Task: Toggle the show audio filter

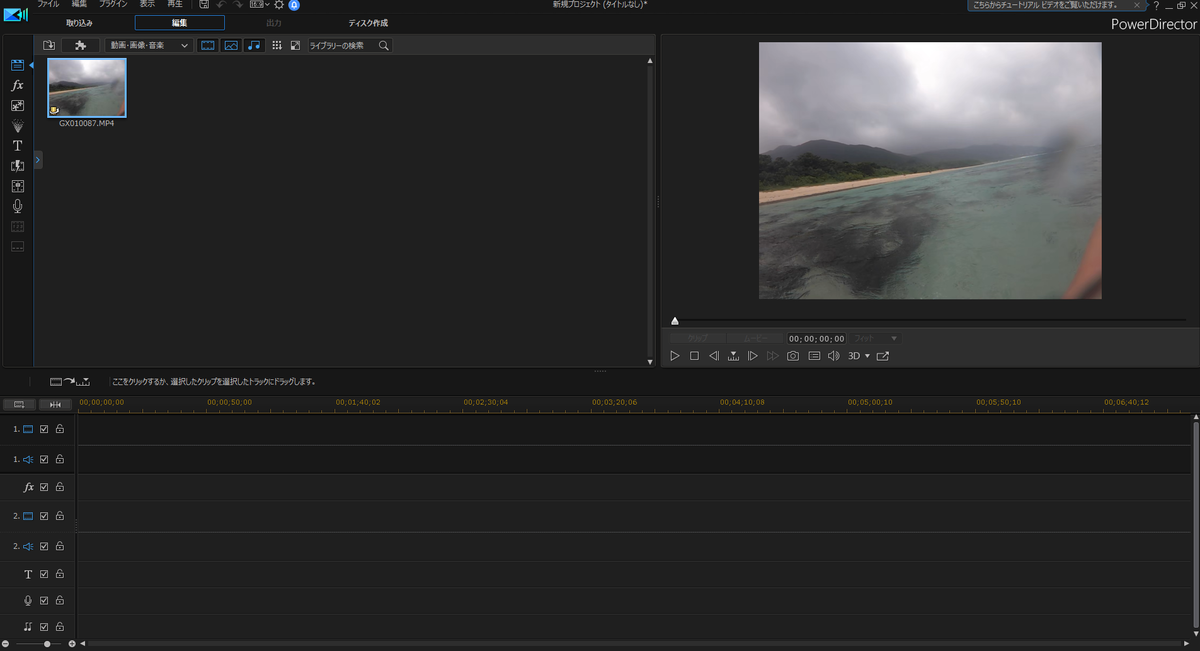Action: [x=254, y=45]
